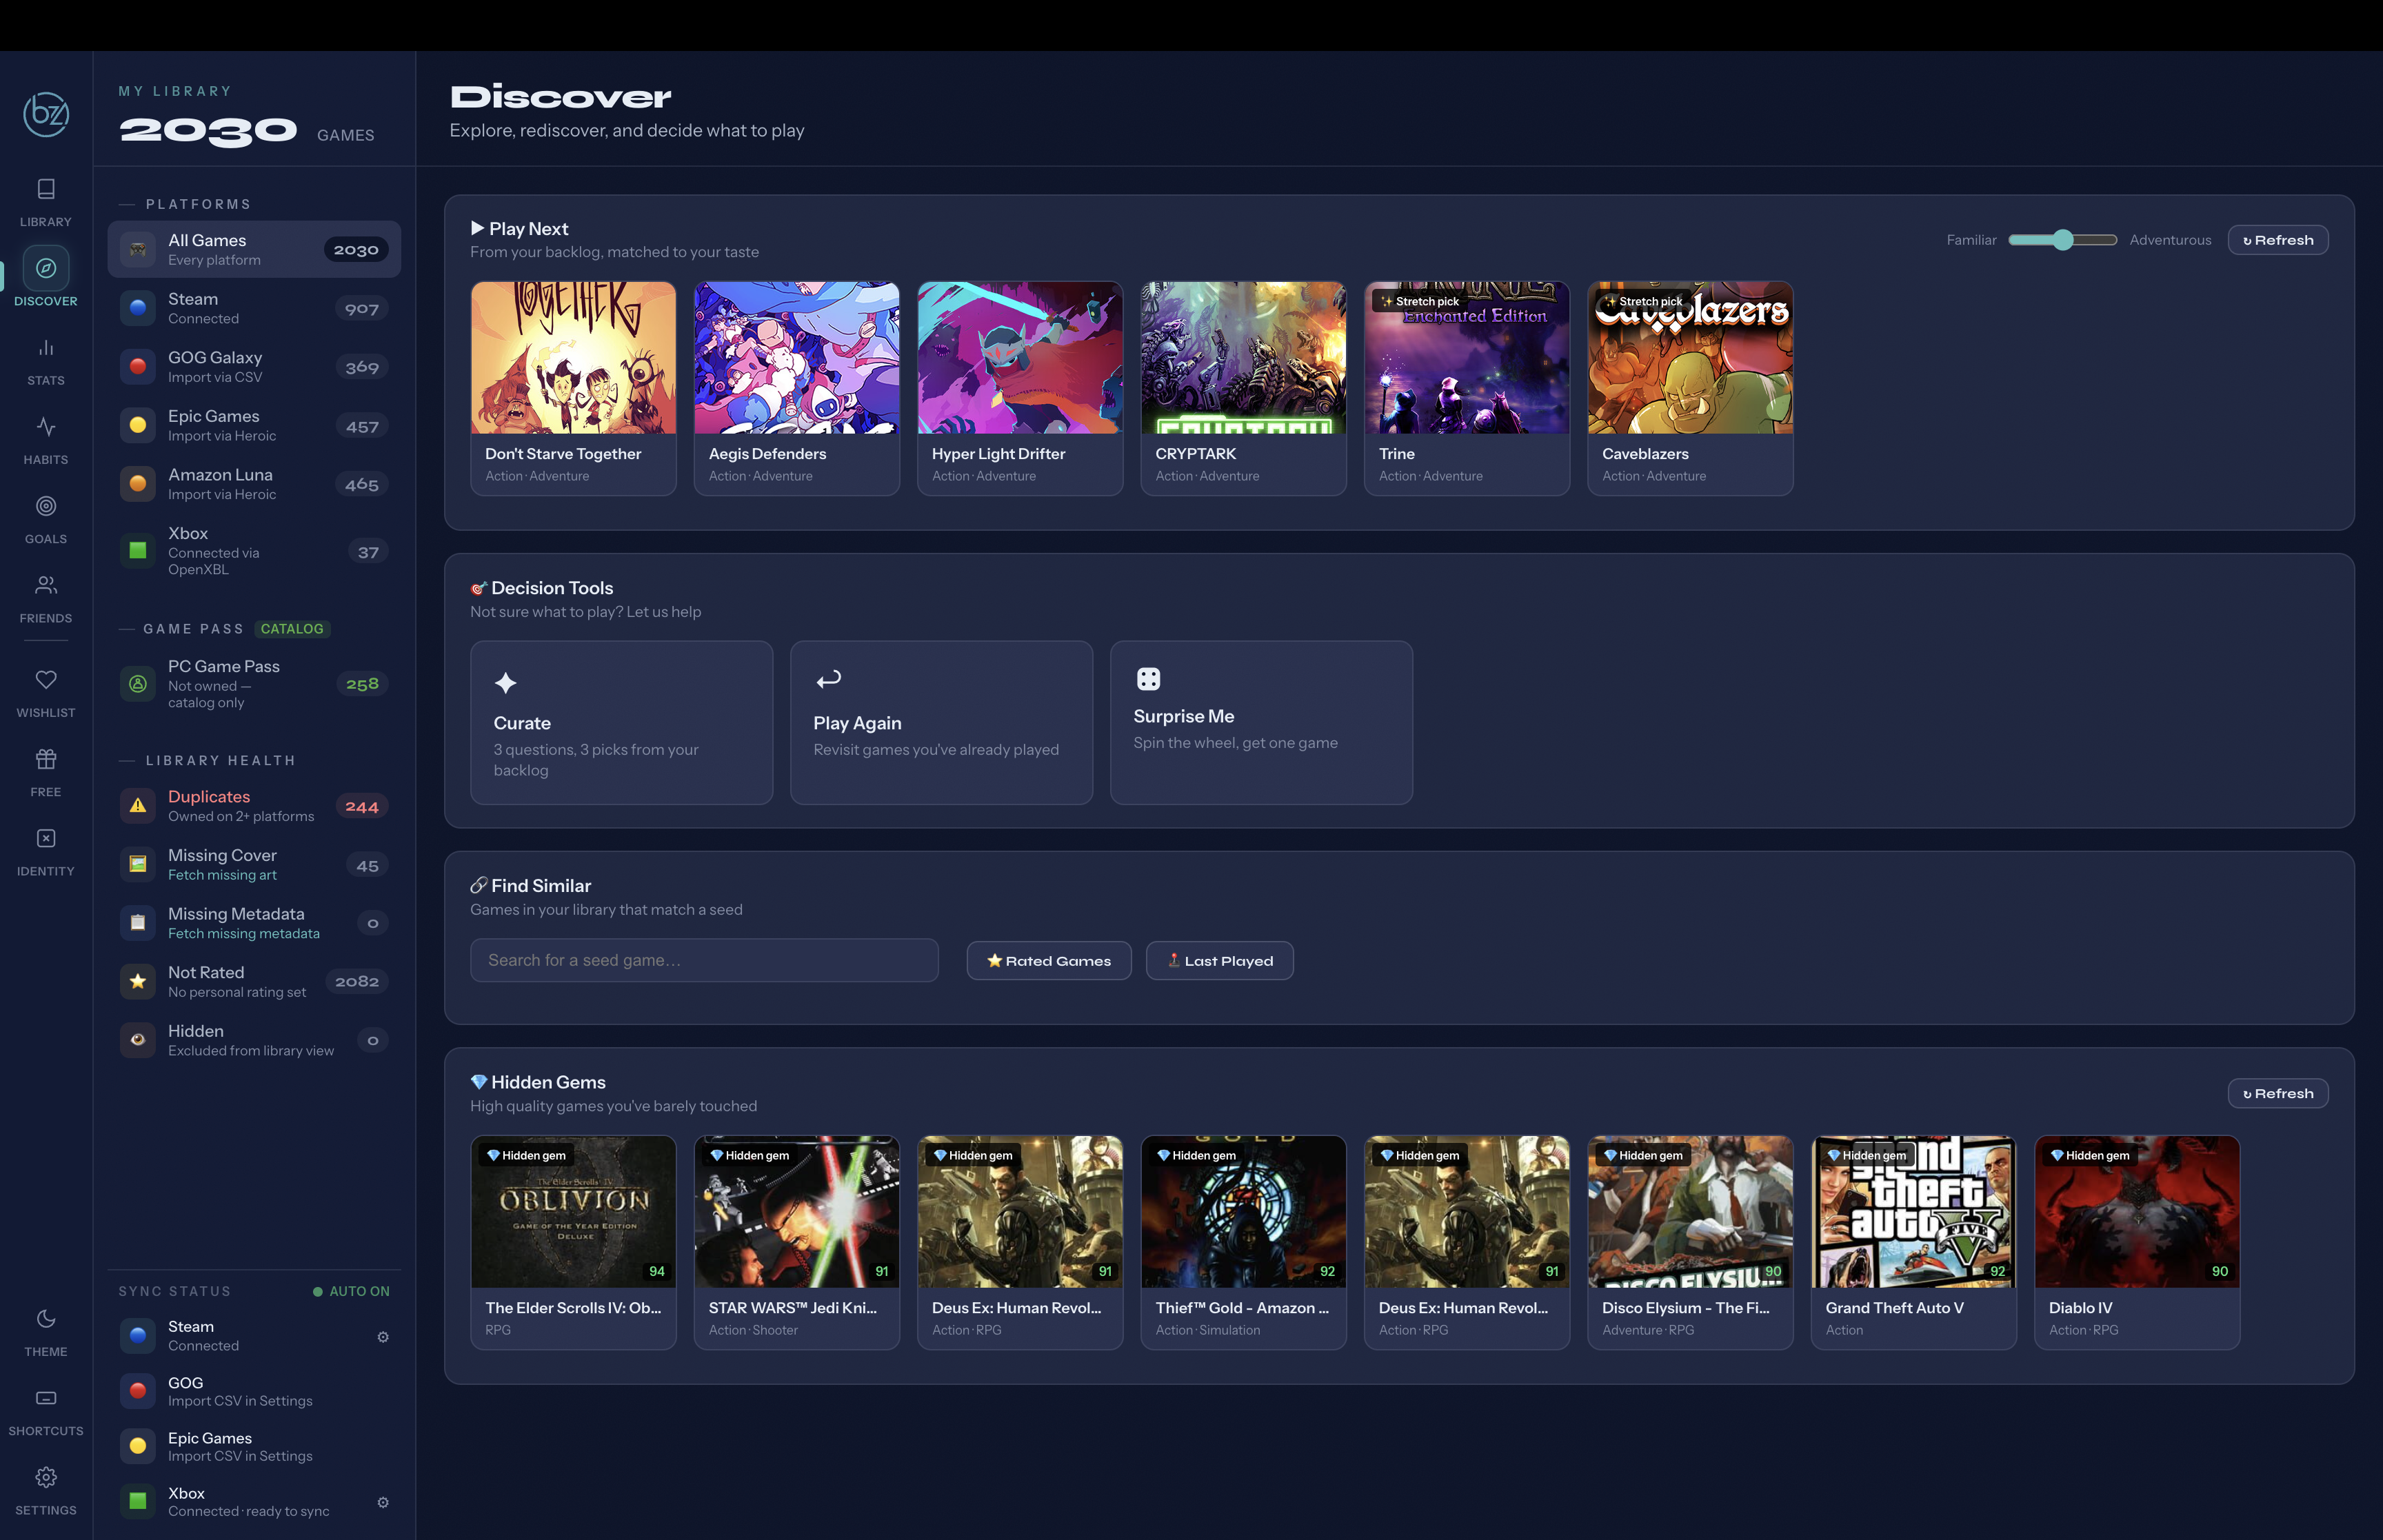Viewport: 2383px width, 1540px height.
Task: Open the PC Game Pass catalog
Action: (254, 684)
